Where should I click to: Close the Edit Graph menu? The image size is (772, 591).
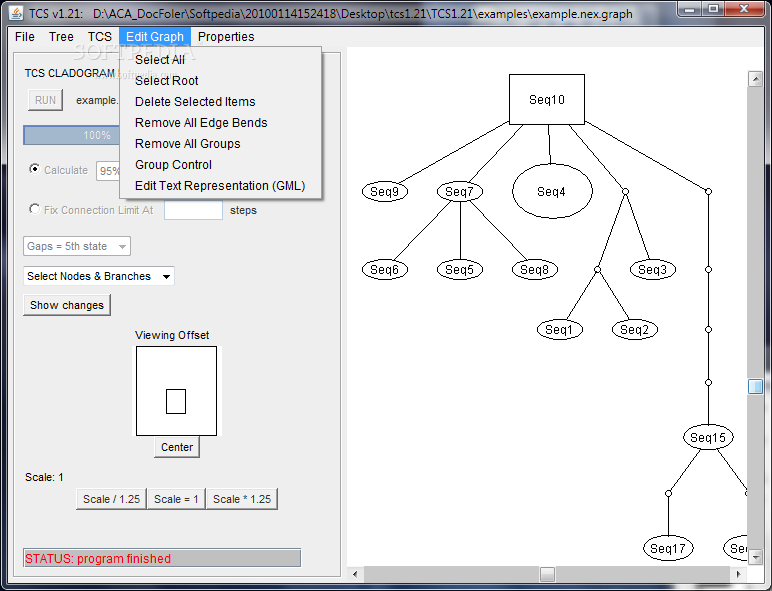(x=155, y=37)
